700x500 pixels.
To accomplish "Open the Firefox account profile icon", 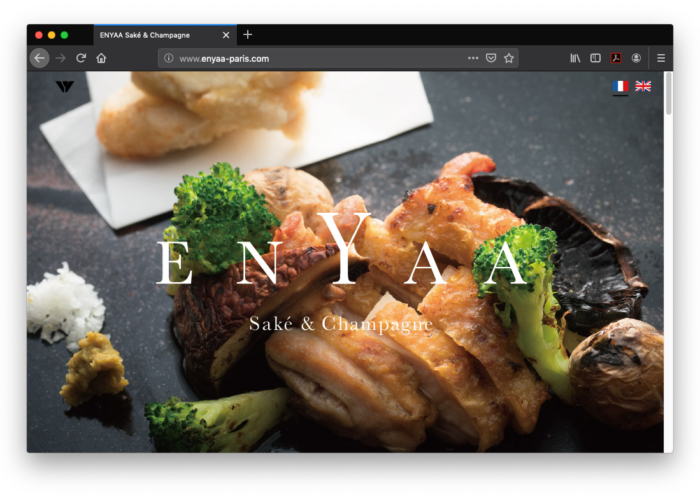I will click(x=636, y=58).
